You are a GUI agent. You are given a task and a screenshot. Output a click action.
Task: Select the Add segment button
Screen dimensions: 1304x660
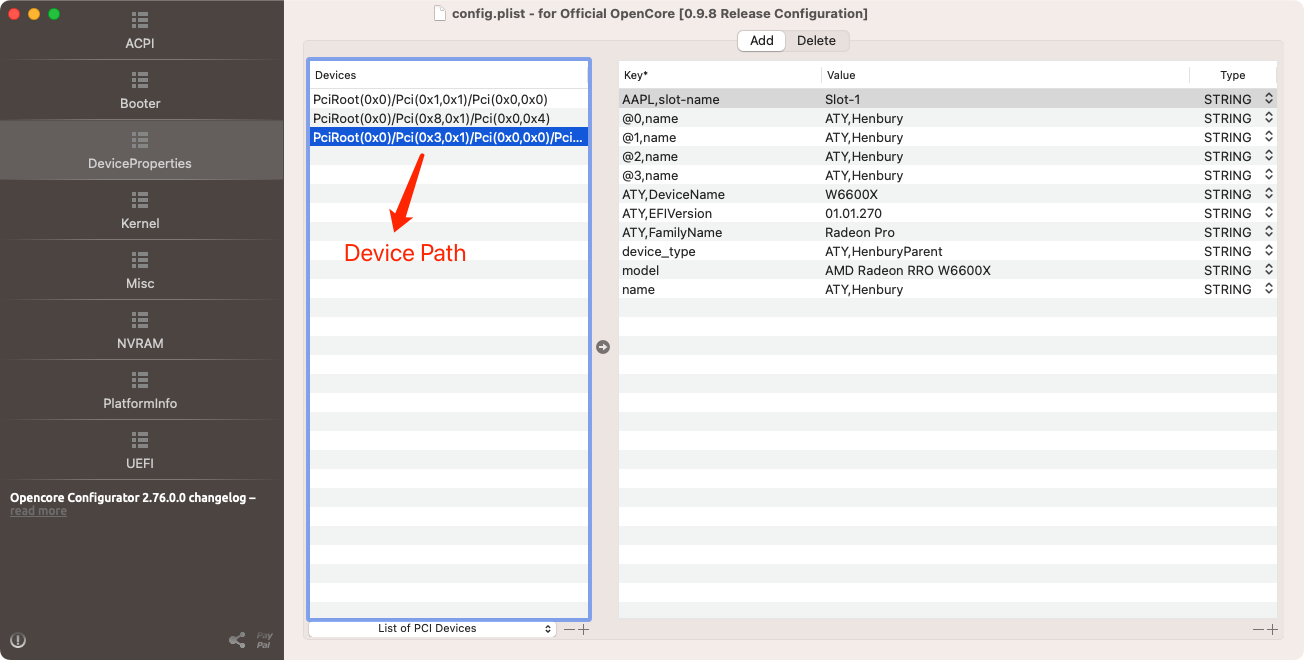click(762, 41)
